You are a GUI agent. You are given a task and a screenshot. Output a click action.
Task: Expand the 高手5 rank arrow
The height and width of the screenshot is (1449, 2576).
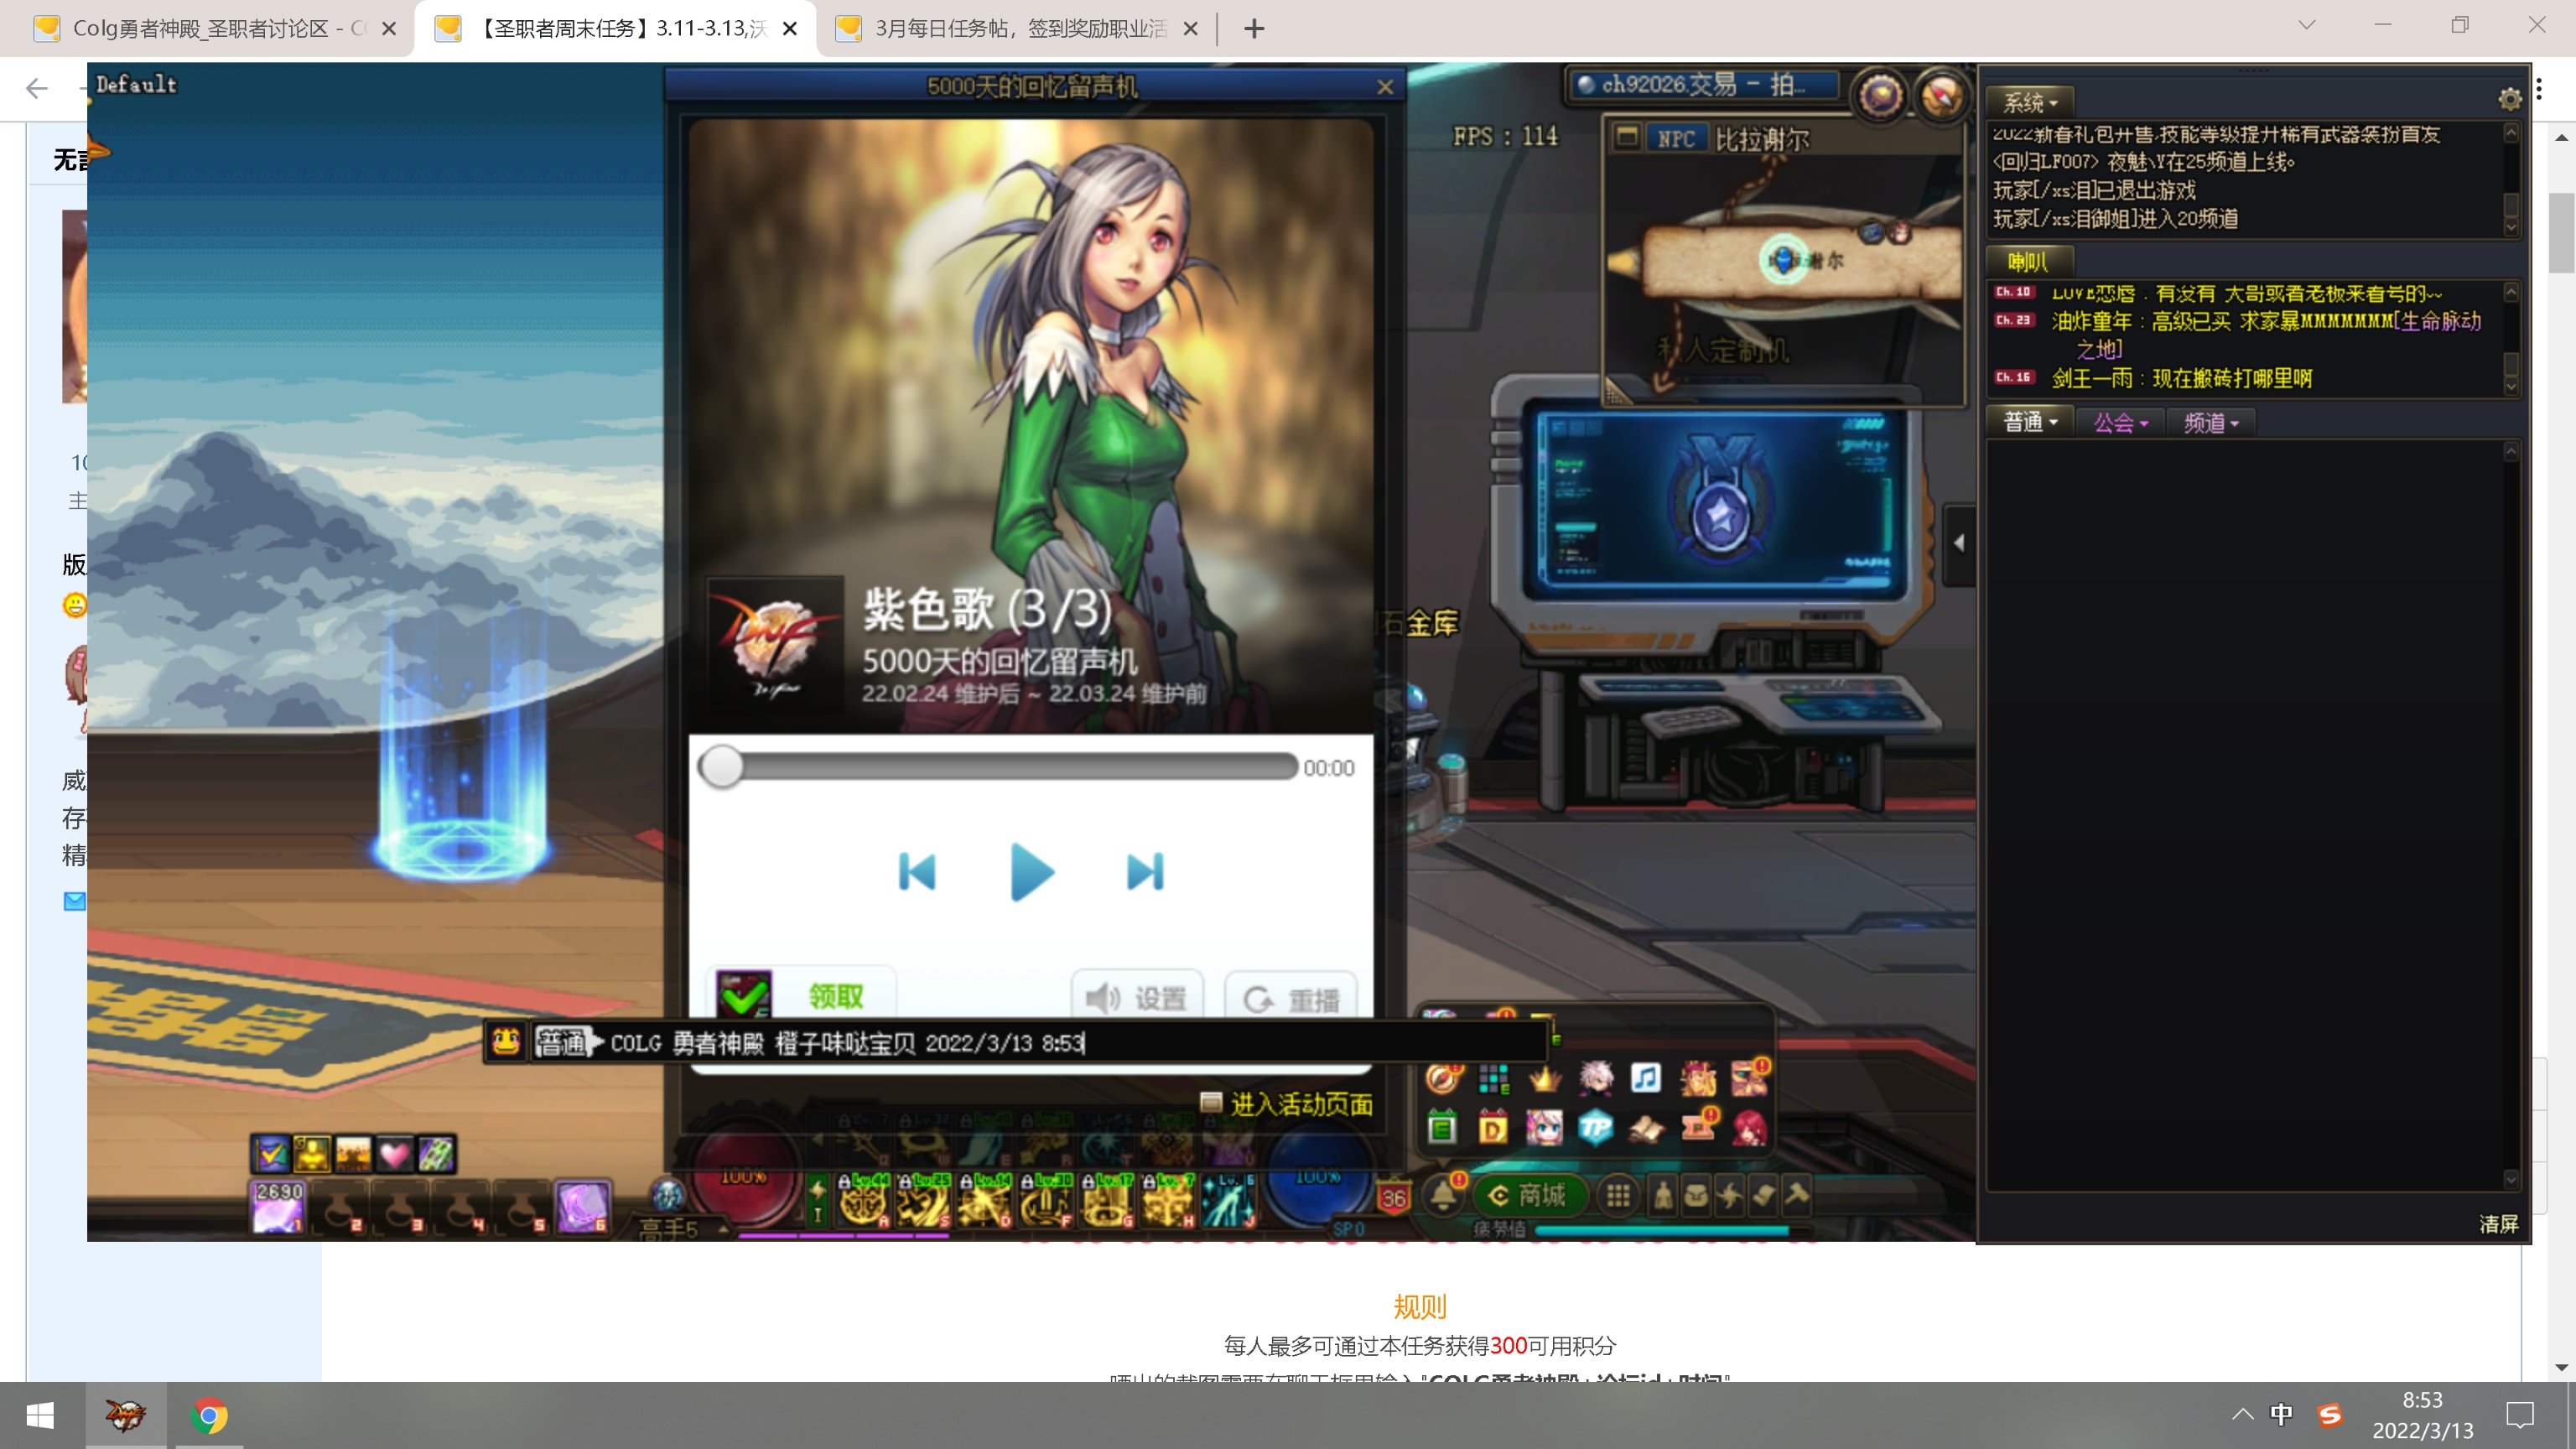click(x=722, y=1229)
